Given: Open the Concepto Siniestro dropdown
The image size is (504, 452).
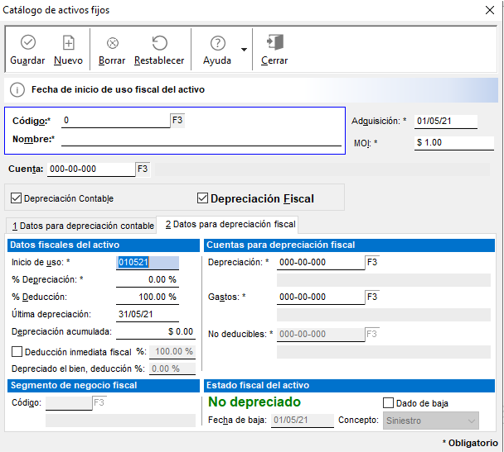Looking at the screenshot, I should point(431,421).
